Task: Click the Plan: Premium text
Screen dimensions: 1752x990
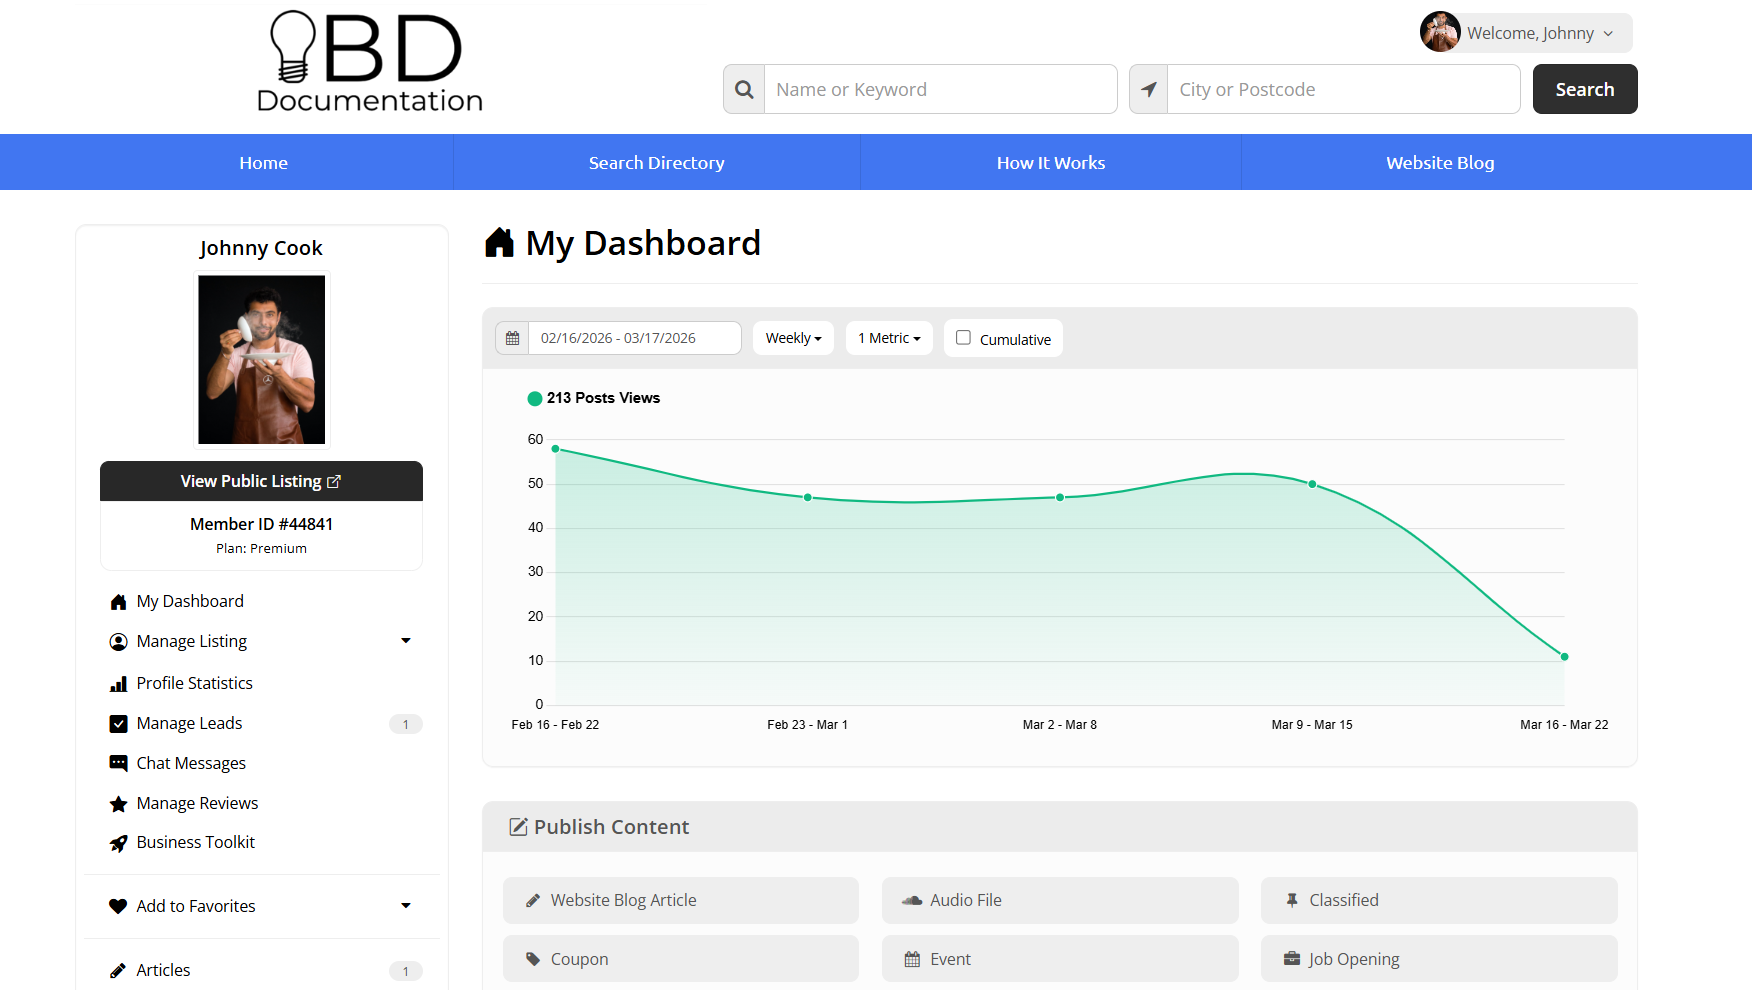Action: [261, 549]
